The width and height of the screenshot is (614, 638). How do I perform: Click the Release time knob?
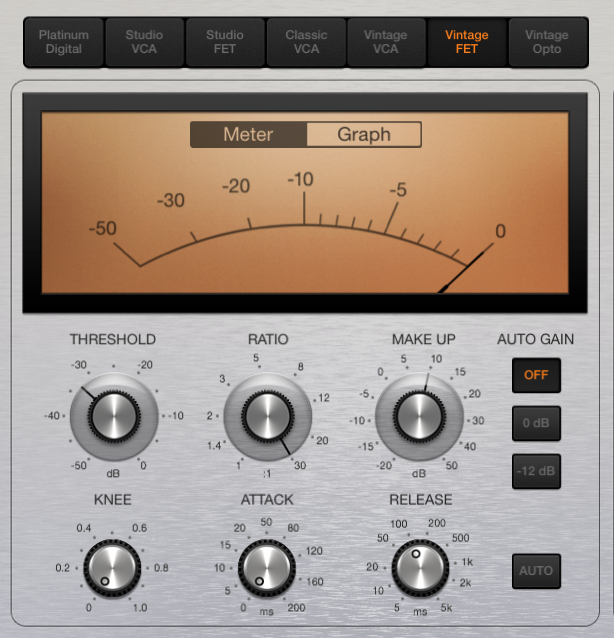420,568
